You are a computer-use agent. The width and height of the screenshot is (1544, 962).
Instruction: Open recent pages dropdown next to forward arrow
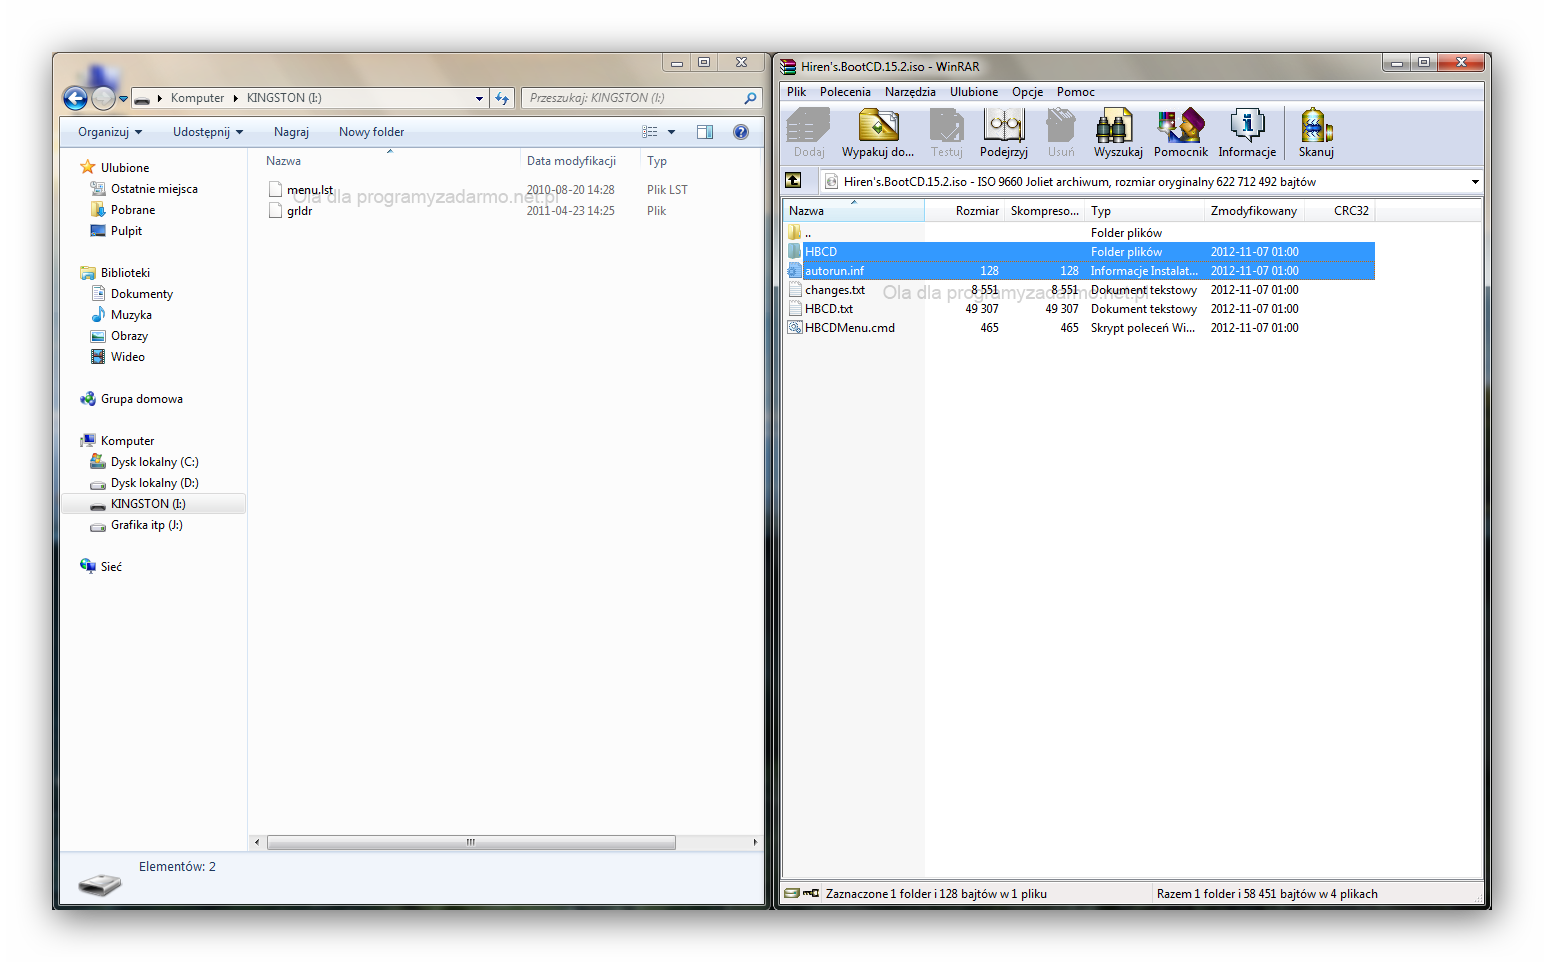[x=123, y=98]
